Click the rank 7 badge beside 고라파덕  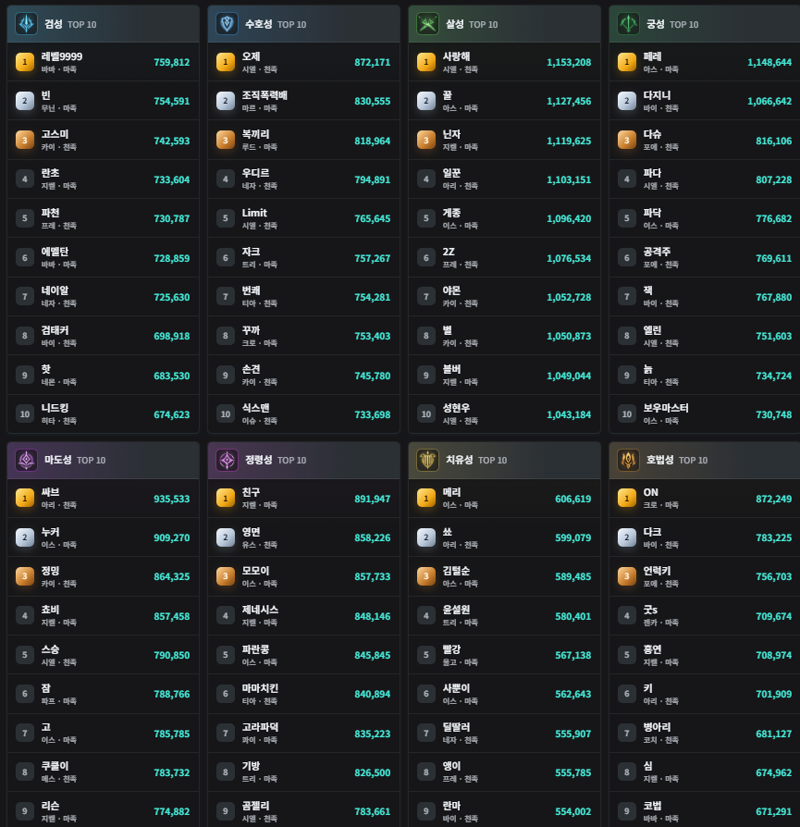pos(225,734)
